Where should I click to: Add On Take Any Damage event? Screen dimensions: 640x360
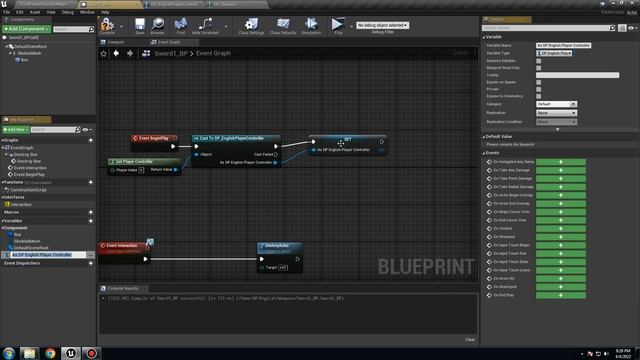coord(560,170)
